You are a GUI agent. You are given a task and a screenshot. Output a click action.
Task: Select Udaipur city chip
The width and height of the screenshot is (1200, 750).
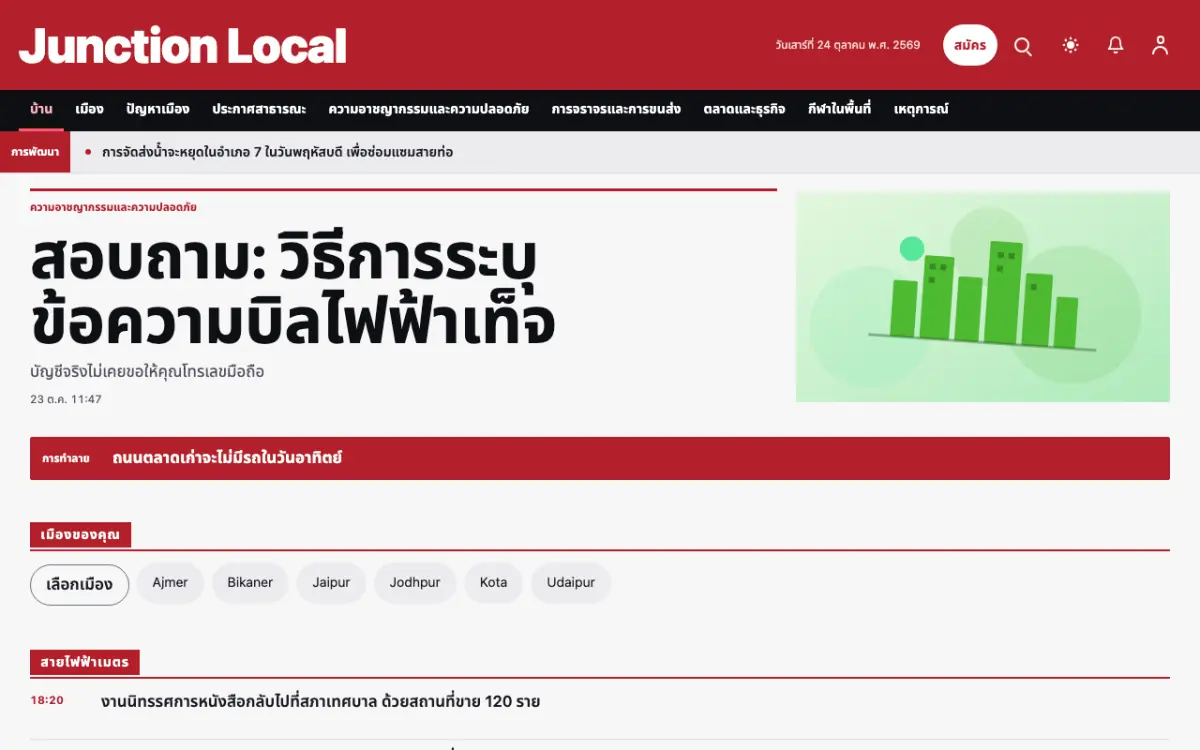pos(571,583)
